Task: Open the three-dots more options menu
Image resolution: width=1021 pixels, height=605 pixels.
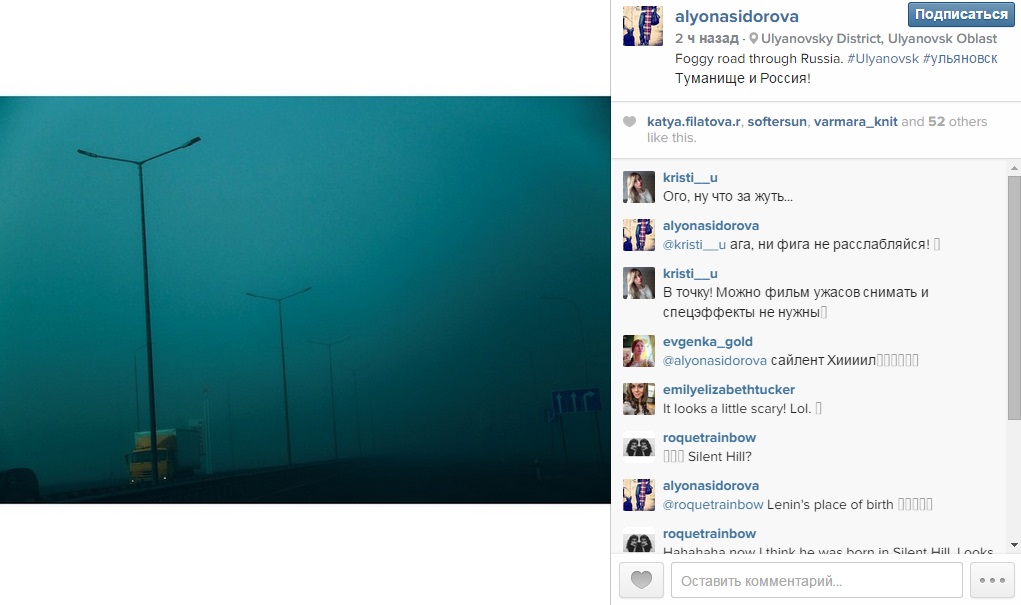Action: click(991, 580)
